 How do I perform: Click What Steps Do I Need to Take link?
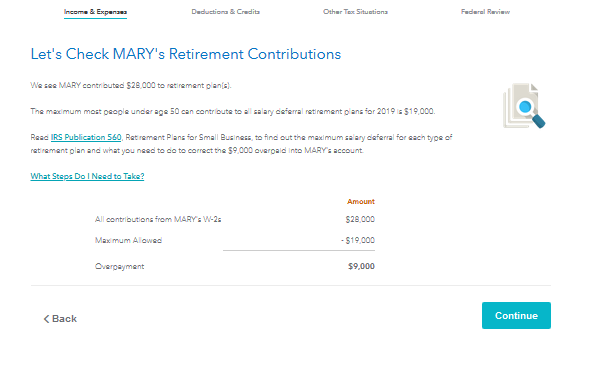pyautogui.click(x=87, y=176)
